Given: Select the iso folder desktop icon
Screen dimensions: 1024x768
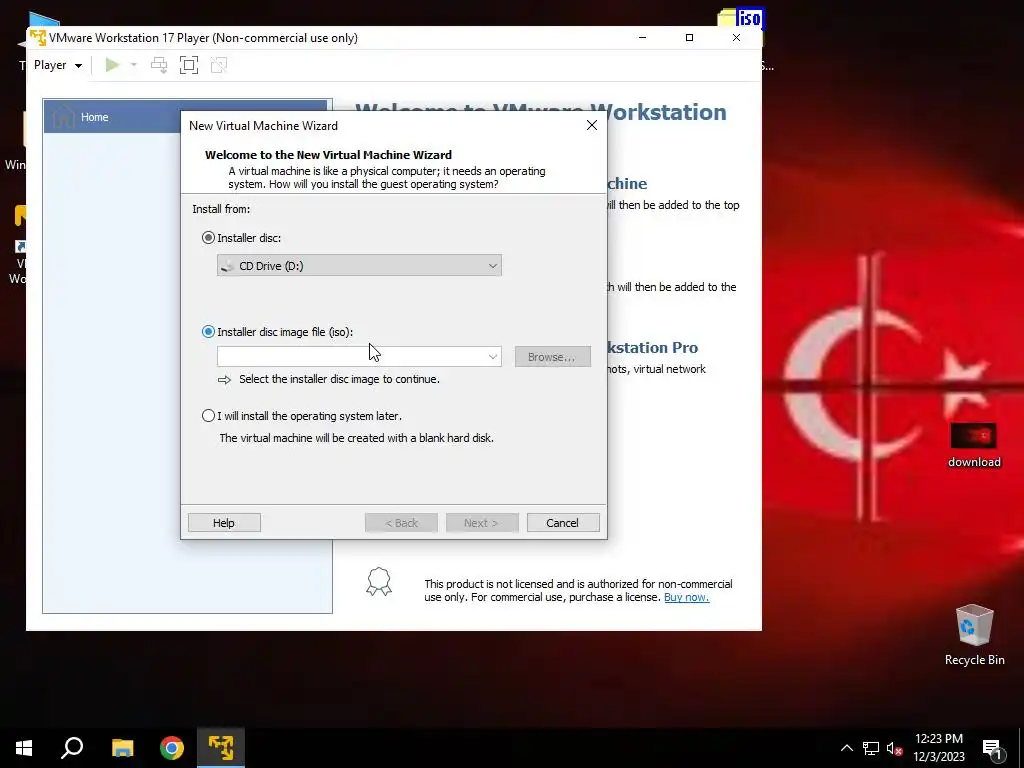Looking at the screenshot, I should (741, 18).
